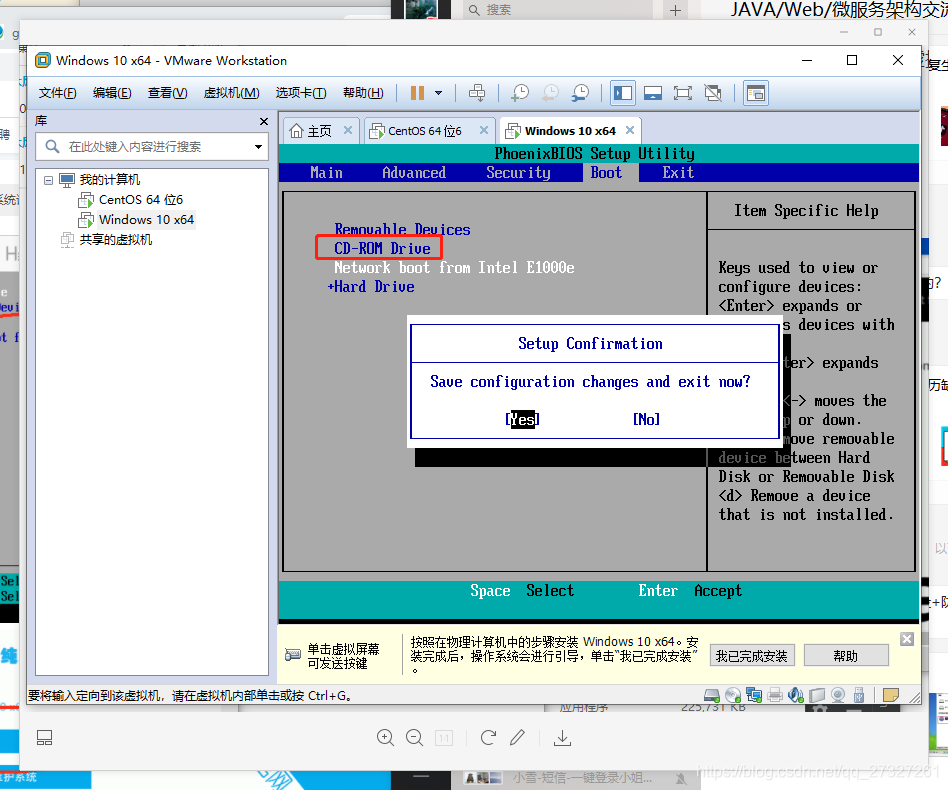Click the 1:1 original size icon

click(x=444, y=738)
